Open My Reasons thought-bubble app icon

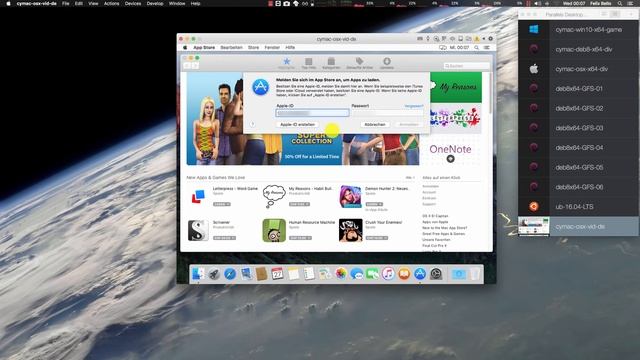click(274, 197)
